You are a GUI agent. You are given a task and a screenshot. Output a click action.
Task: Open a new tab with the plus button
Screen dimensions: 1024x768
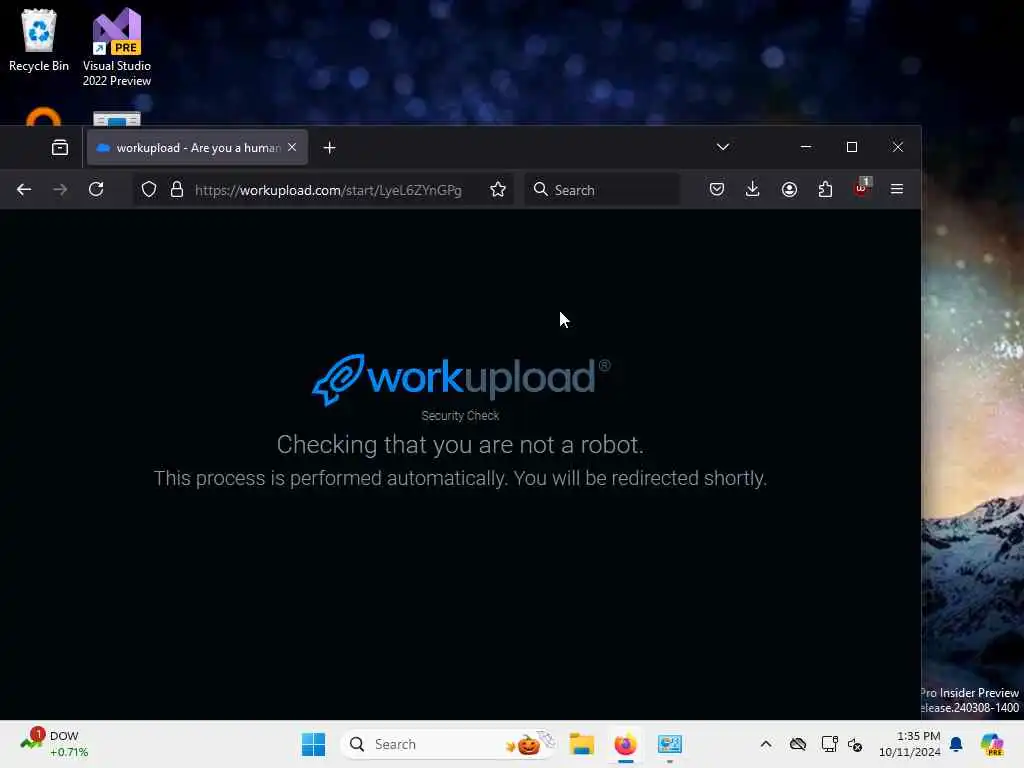(x=329, y=148)
